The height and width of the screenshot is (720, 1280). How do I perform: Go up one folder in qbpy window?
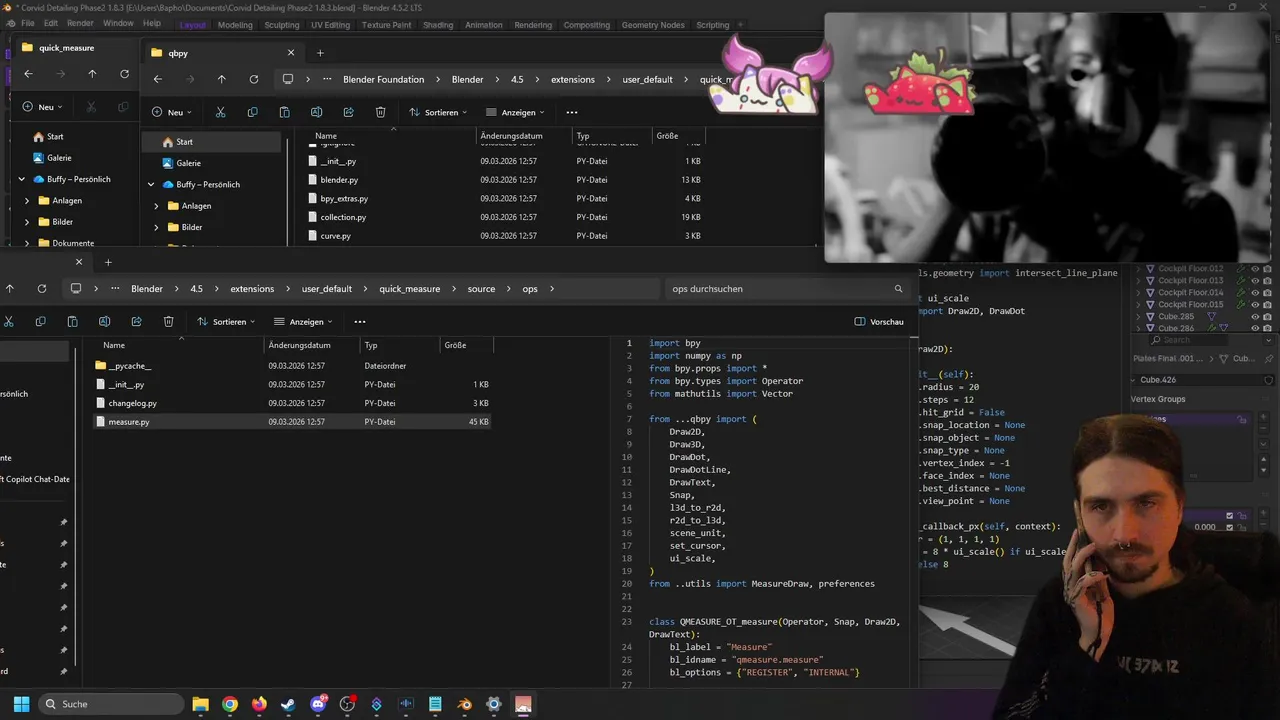click(221, 79)
